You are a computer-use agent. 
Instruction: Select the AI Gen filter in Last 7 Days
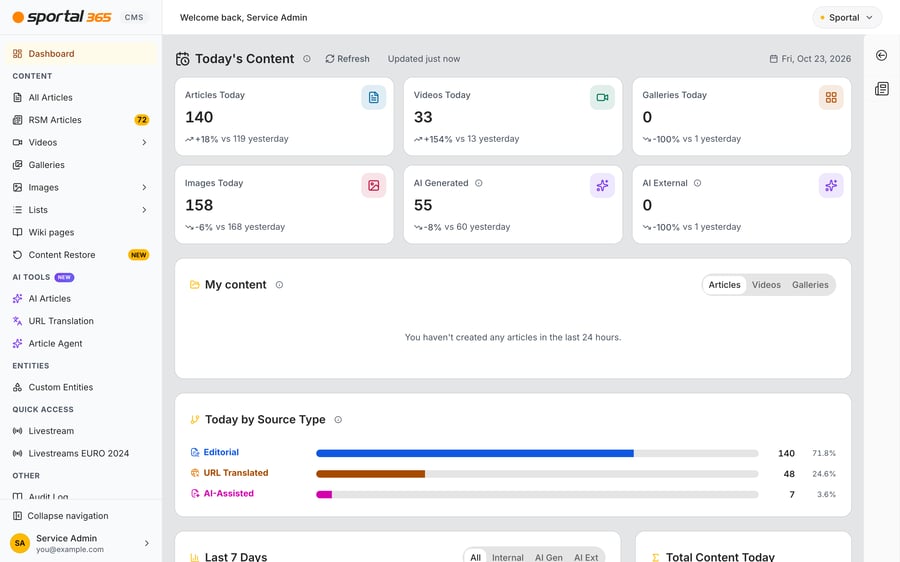tap(549, 557)
